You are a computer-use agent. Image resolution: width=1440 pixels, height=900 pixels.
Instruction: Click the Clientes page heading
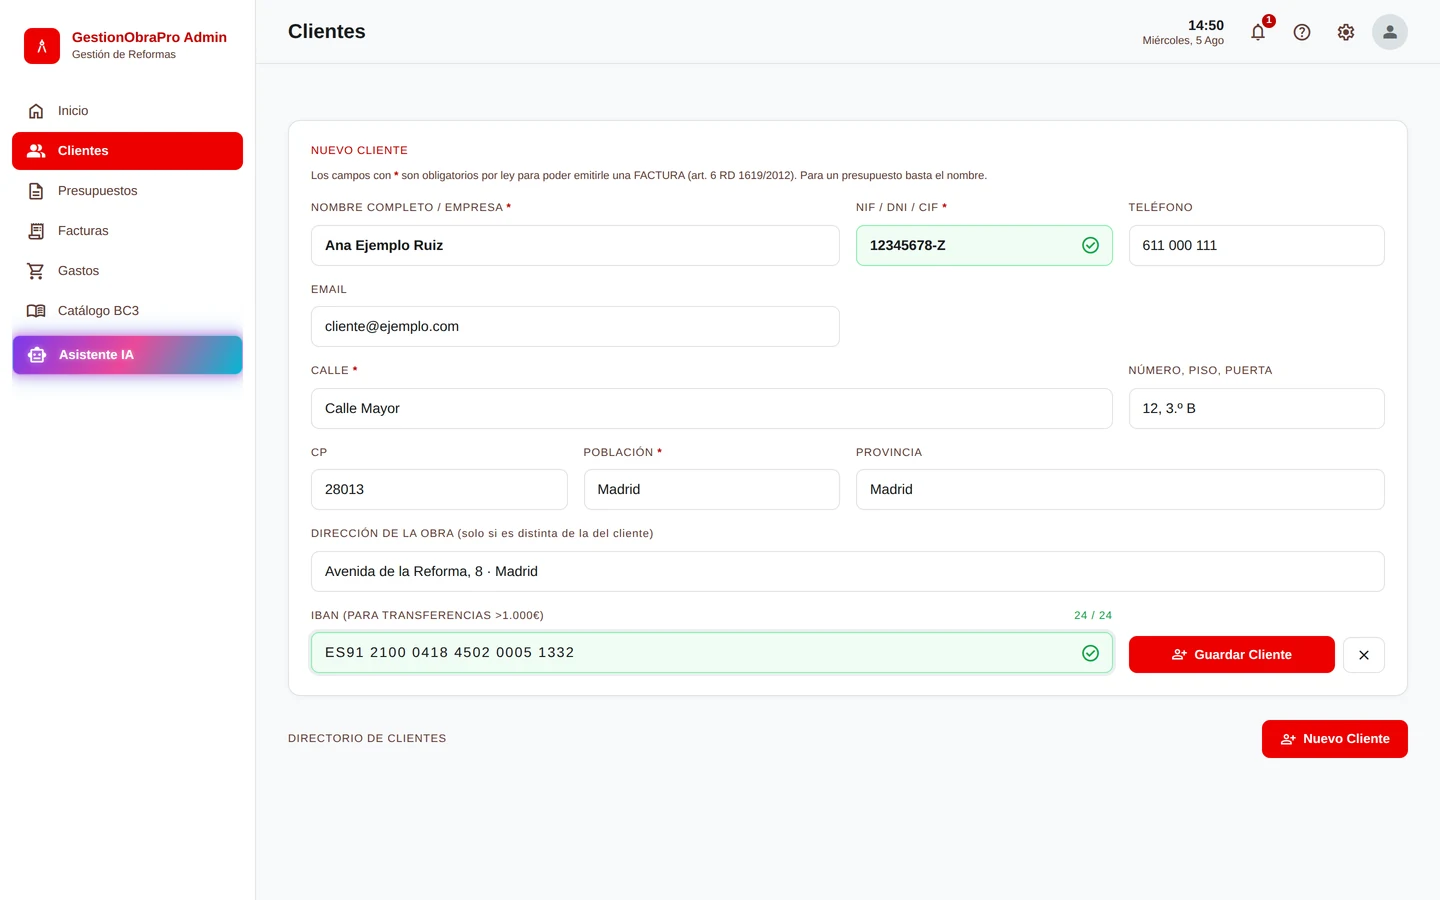327,31
